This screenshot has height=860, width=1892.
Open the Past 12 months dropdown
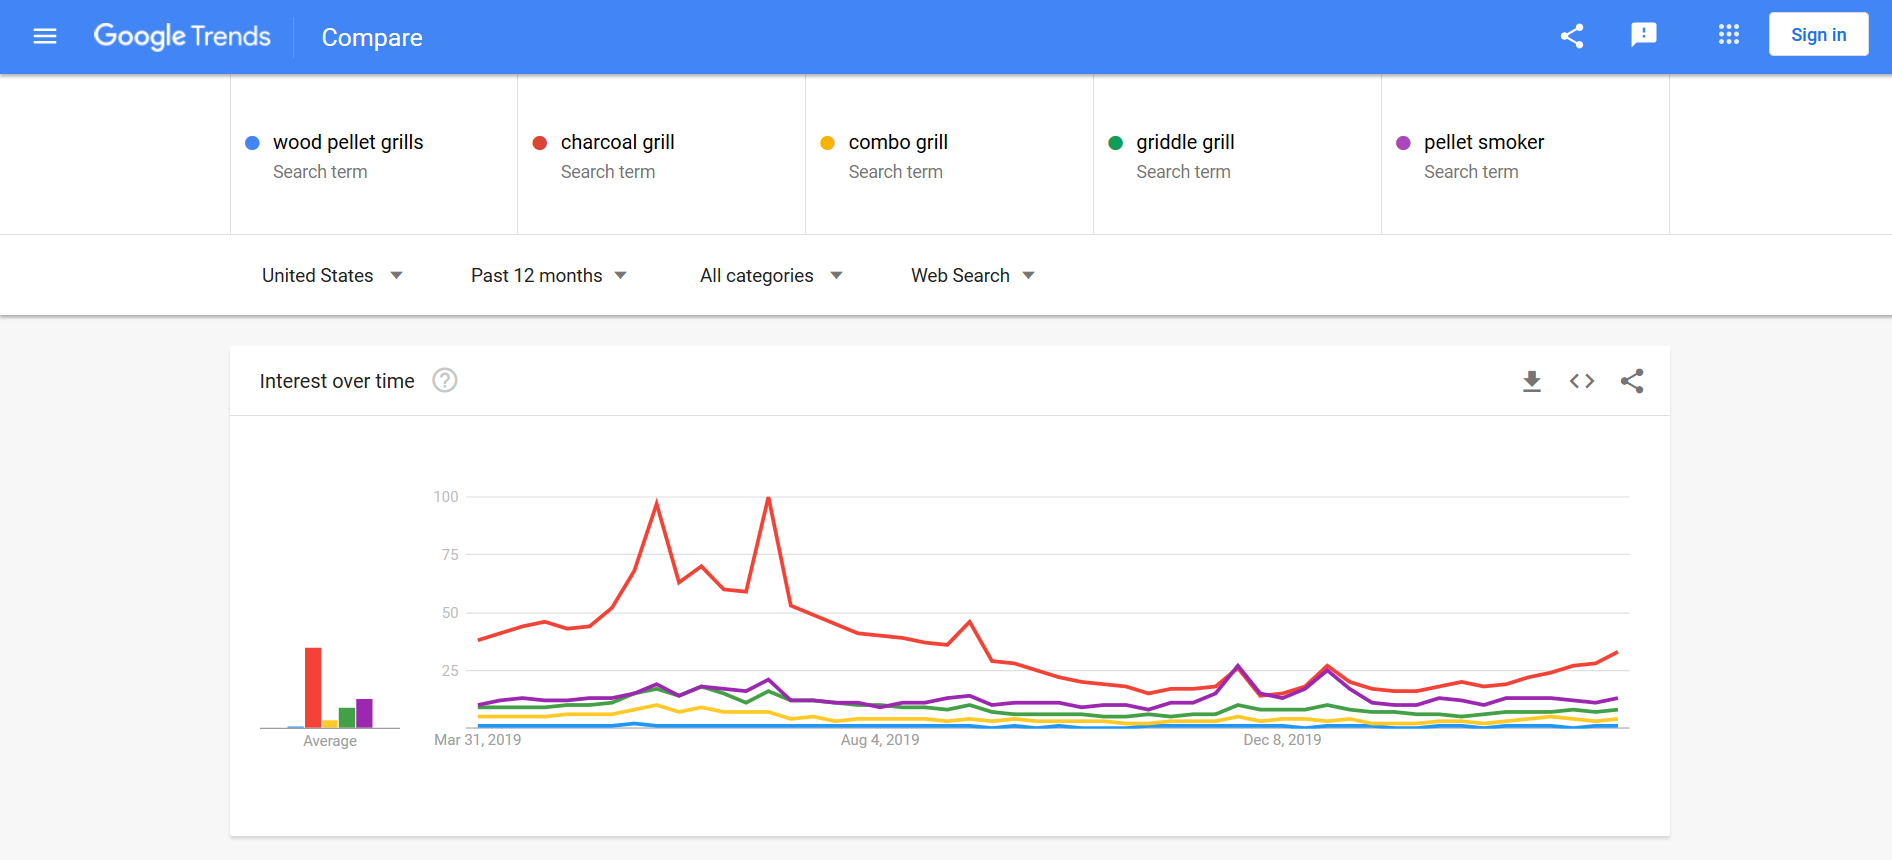548,276
